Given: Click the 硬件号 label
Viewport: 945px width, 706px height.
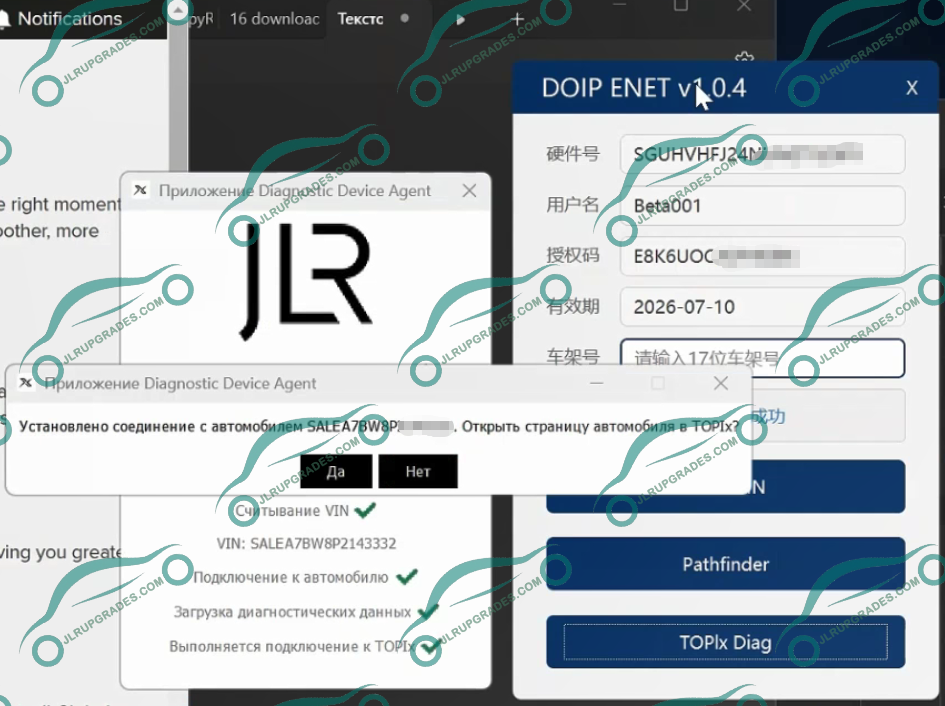Looking at the screenshot, I should pyautogui.click(x=573, y=154).
